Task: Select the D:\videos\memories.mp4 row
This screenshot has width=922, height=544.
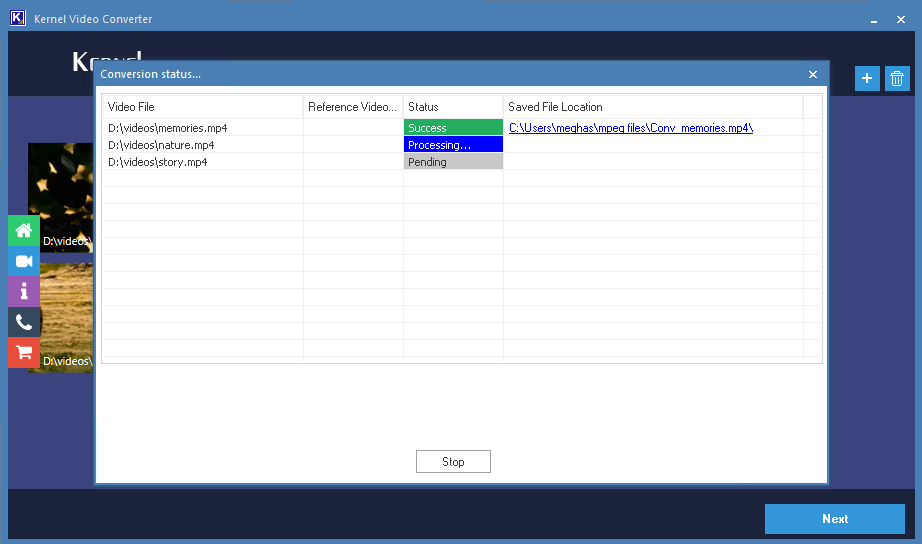Action: click(x=462, y=128)
